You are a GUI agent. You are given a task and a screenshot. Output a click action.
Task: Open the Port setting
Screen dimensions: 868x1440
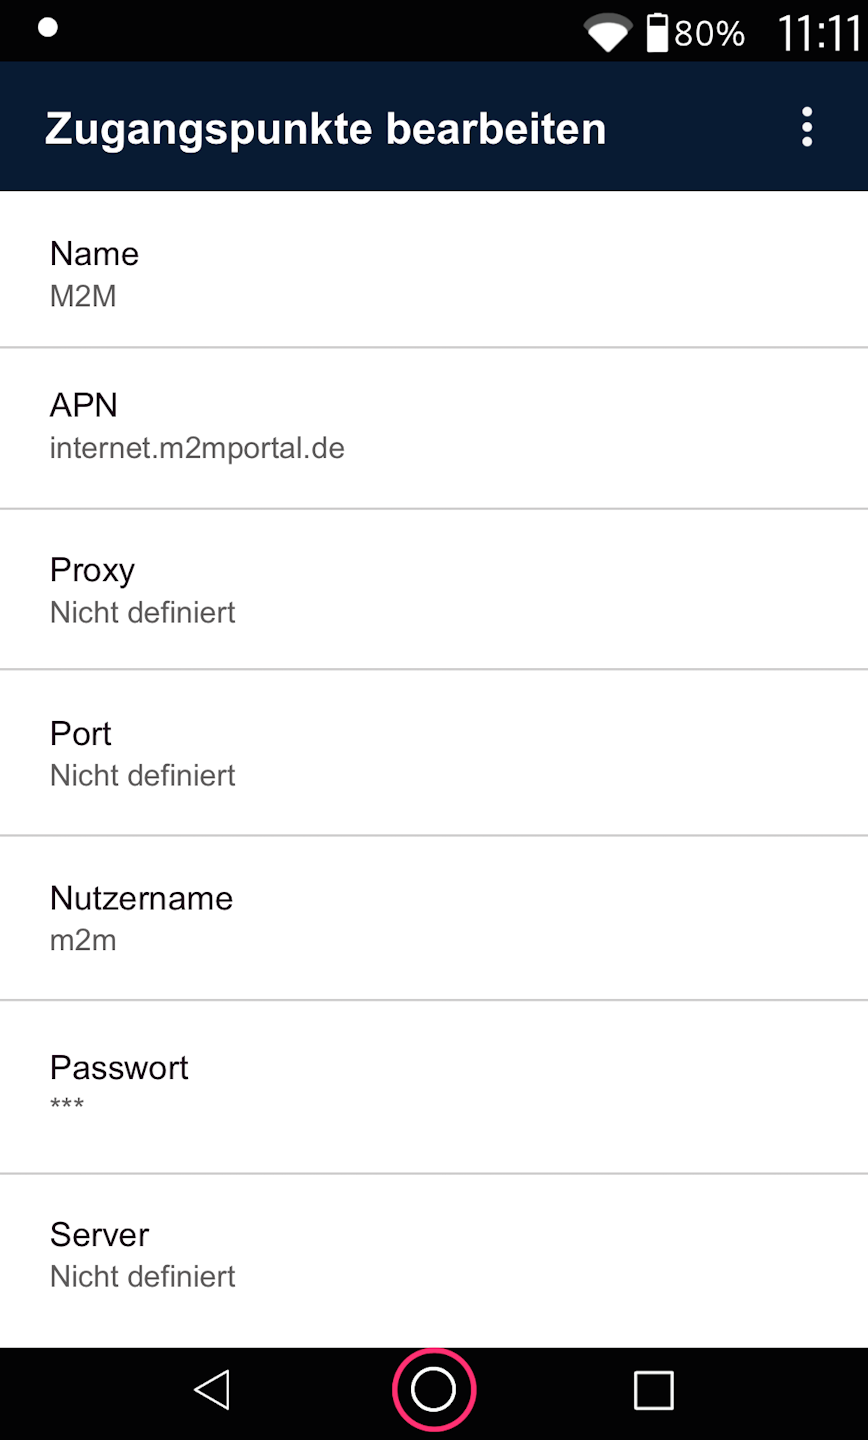click(434, 753)
